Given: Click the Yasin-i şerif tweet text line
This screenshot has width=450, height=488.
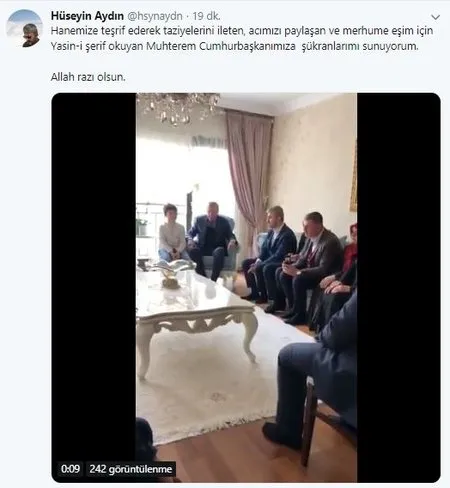Looking at the screenshot, I should [x=234, y=46].
